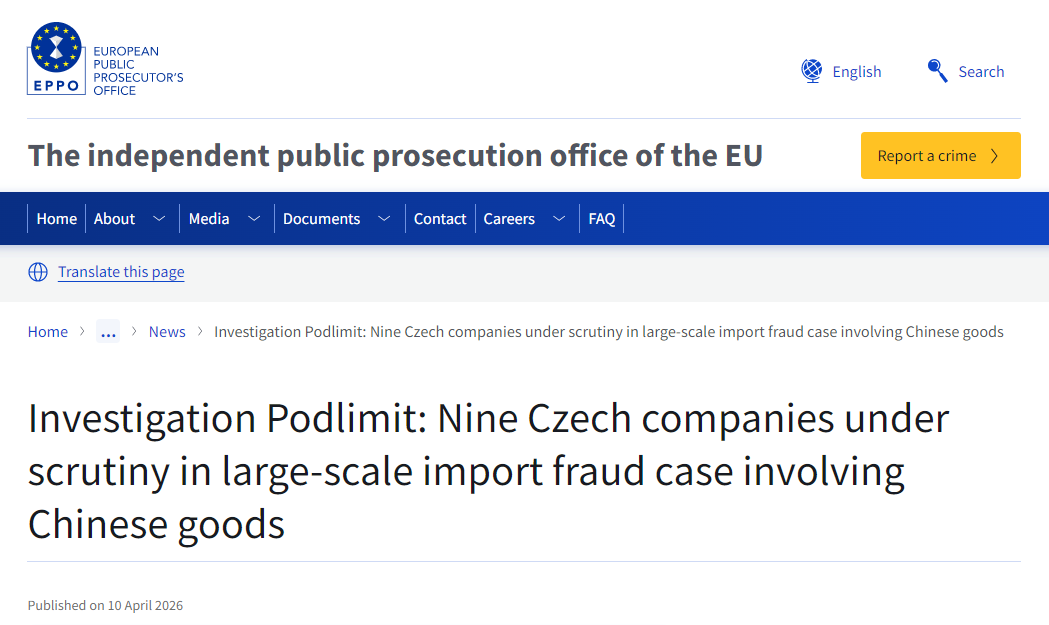Click the magnifying glass search icon
This screenshot has width=1049, height=625.
click(x=937, y=71)
